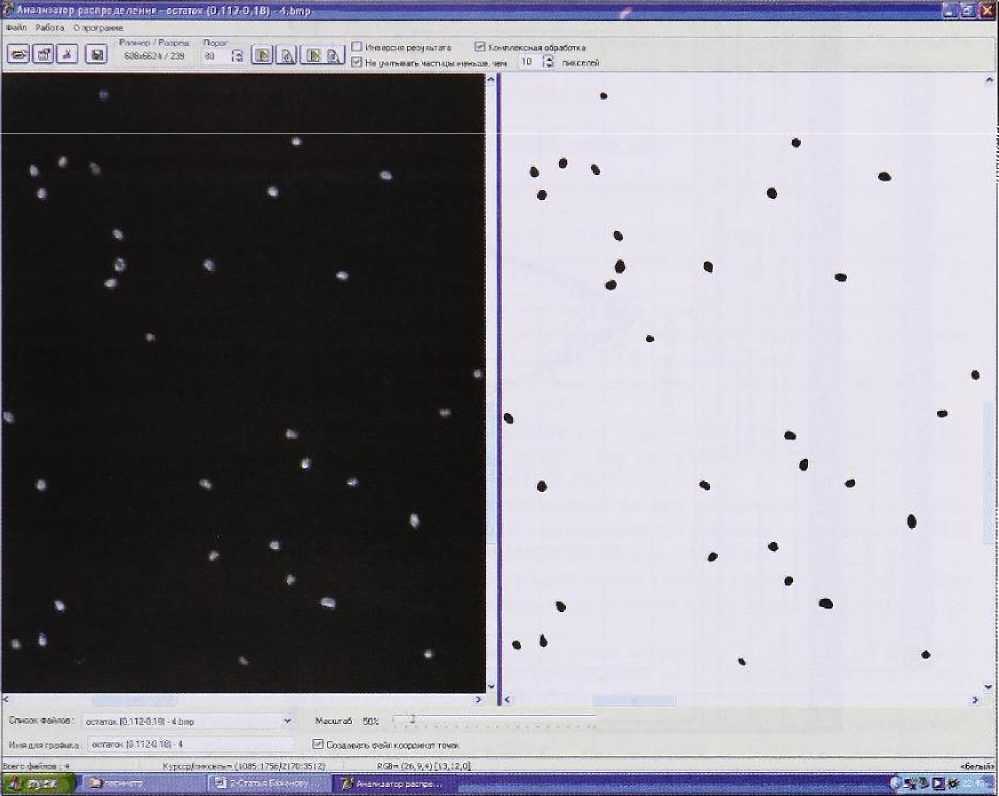Toggle Комплексная обработка checkbox

click(480, 47)
